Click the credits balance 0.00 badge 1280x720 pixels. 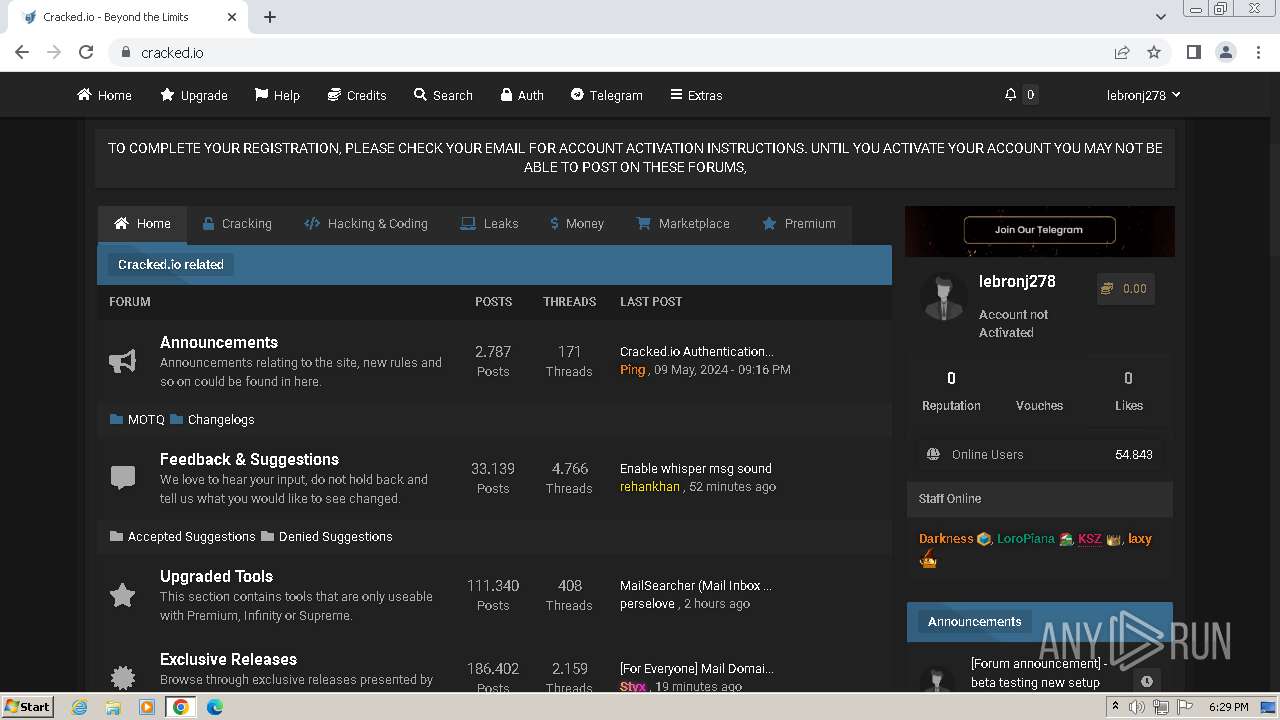(x=1125, y=288)
